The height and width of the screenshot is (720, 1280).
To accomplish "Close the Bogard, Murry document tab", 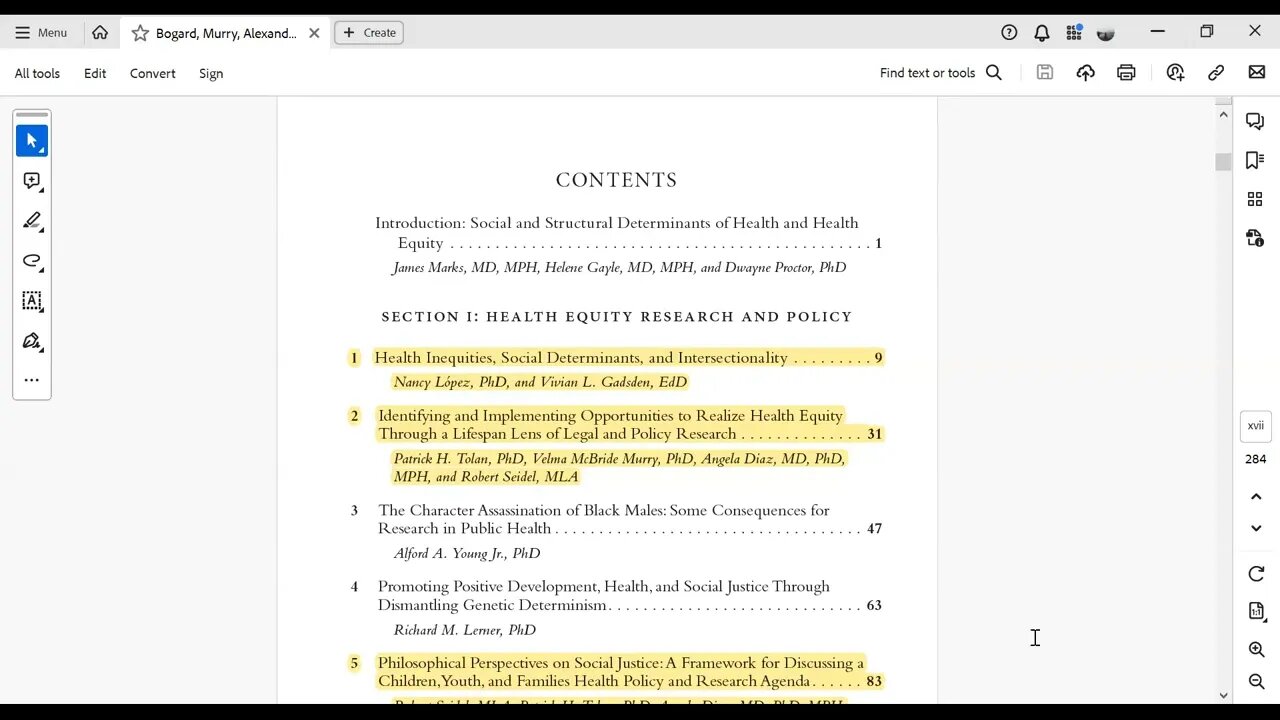I will pyautogui.click(x=314, y=33).
